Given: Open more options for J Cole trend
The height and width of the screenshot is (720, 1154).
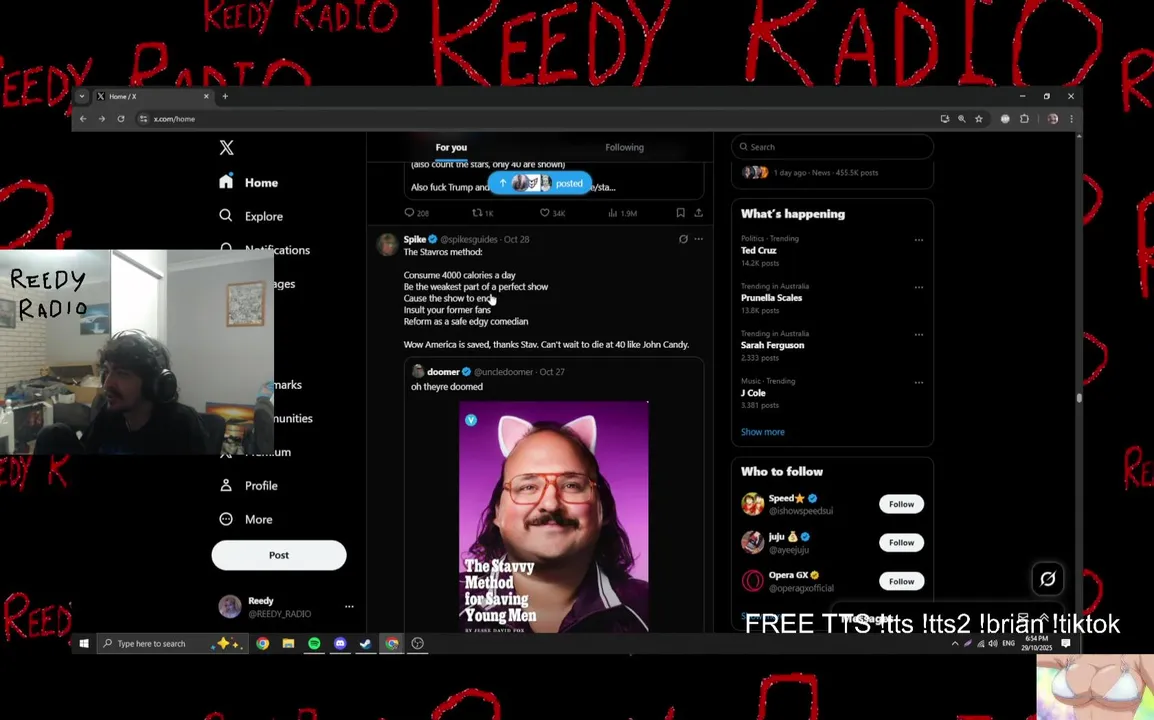Looking at the screenshot, I should [918, 382].
